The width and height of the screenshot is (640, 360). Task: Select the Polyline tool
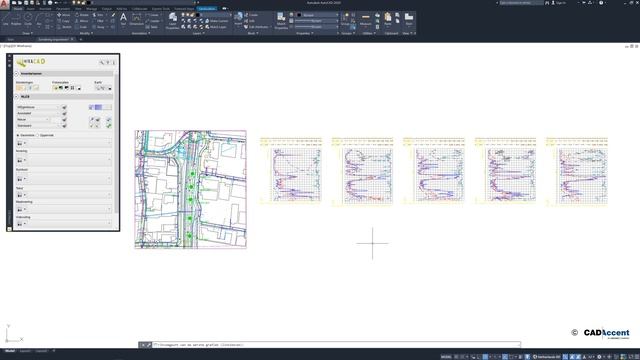[16, 19]
